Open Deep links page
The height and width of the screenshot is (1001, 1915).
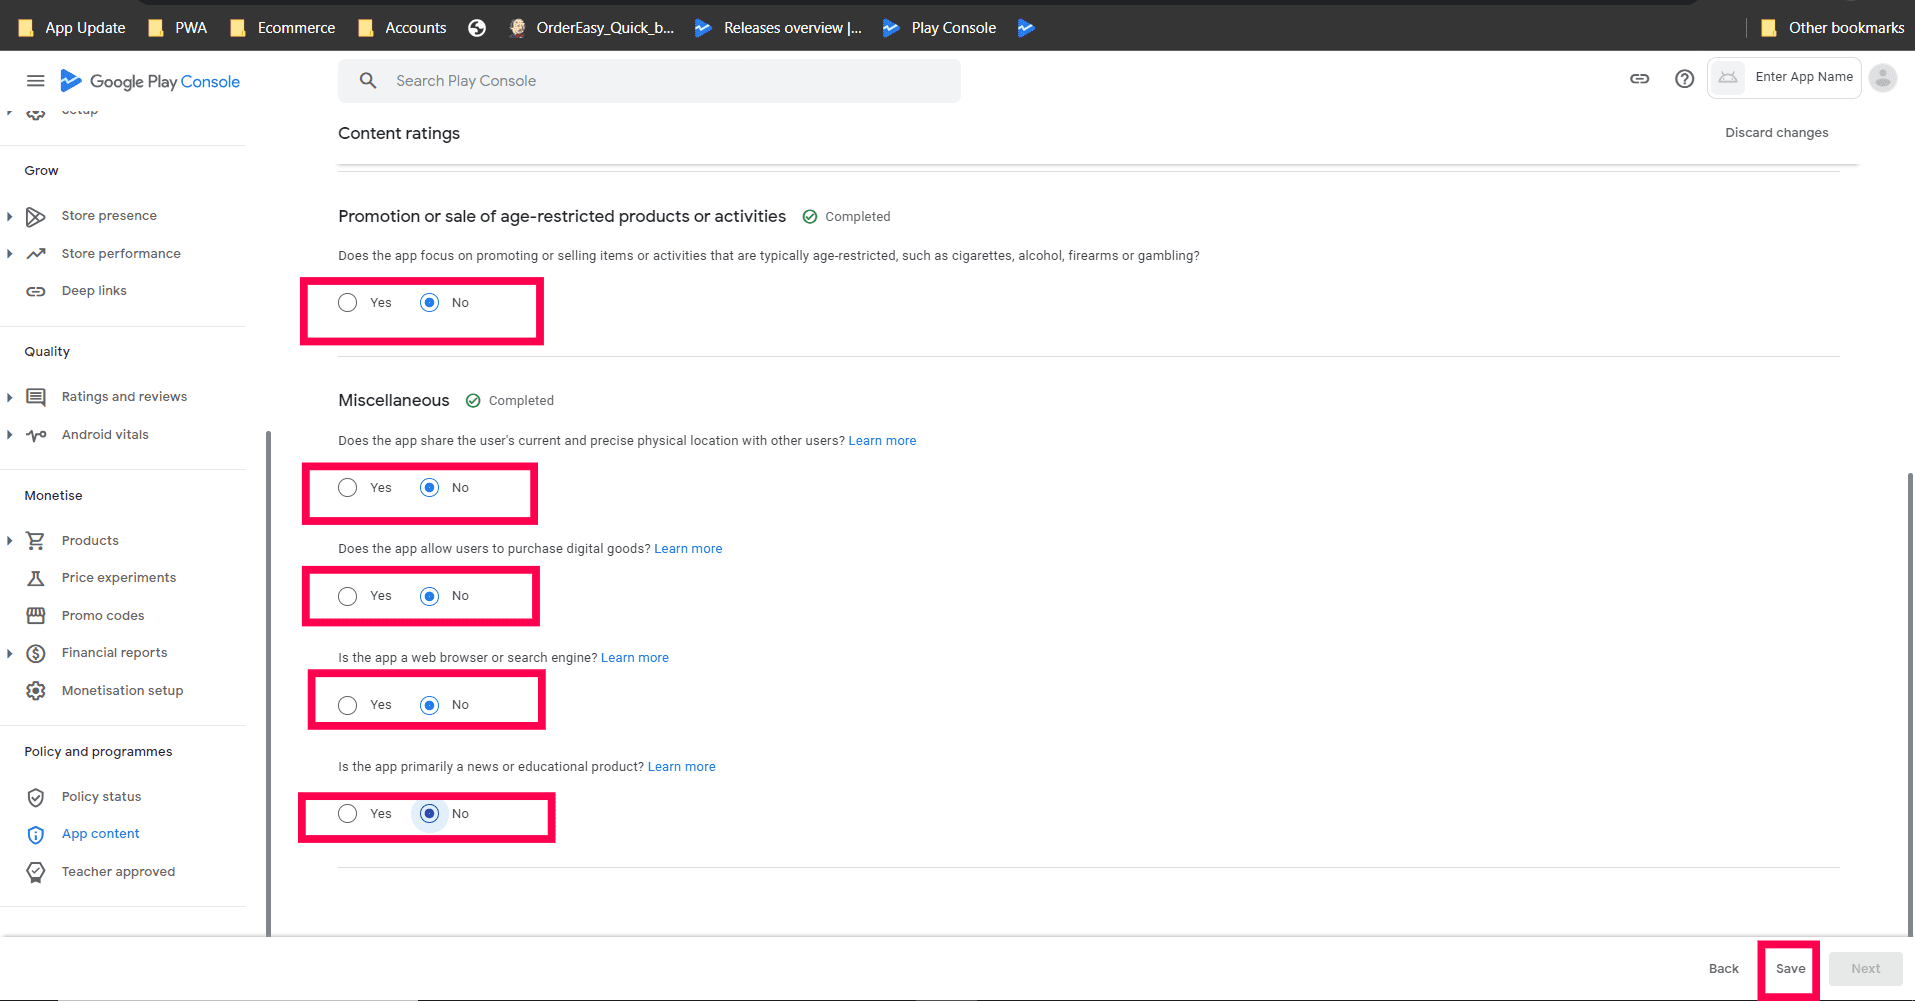coord(94,291)
